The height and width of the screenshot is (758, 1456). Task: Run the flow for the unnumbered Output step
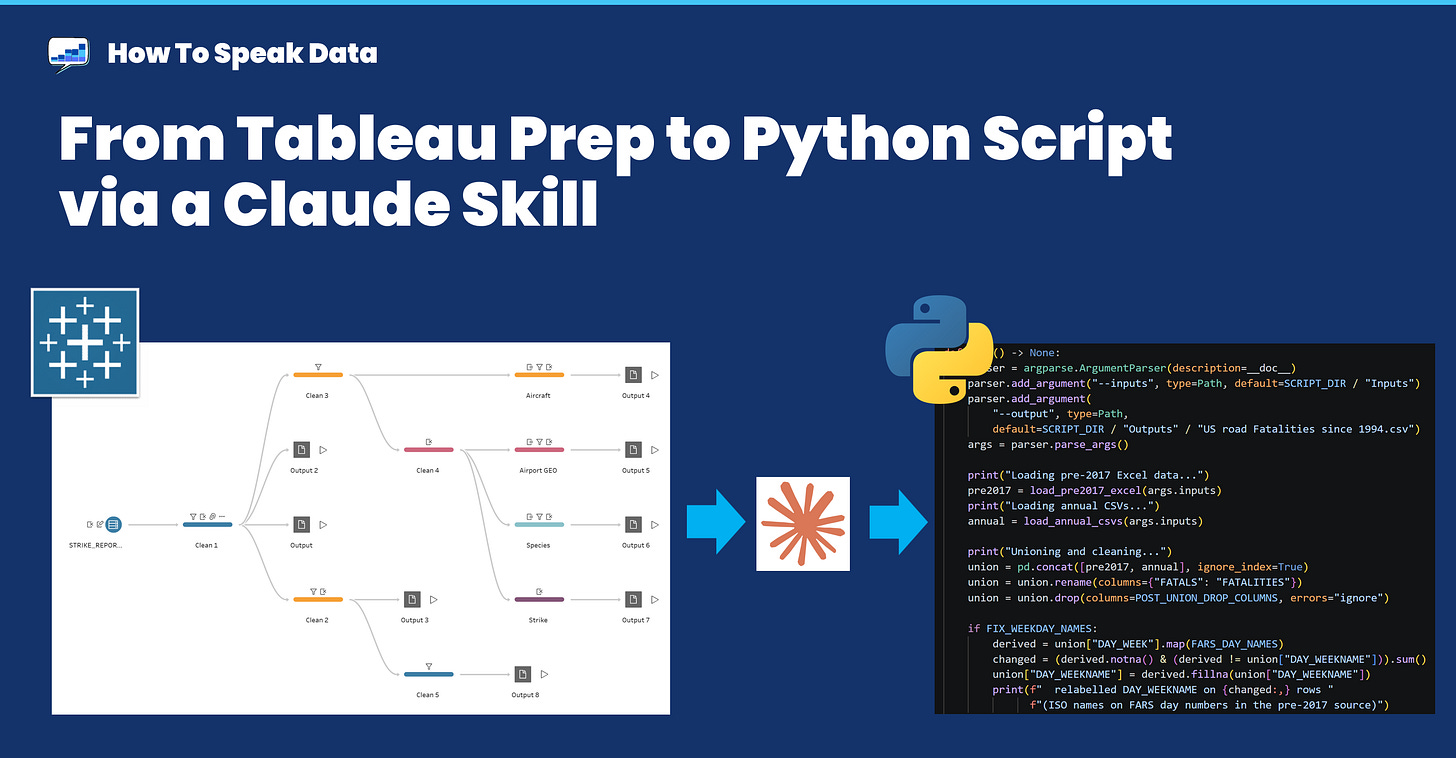click(x=323, y=524)
